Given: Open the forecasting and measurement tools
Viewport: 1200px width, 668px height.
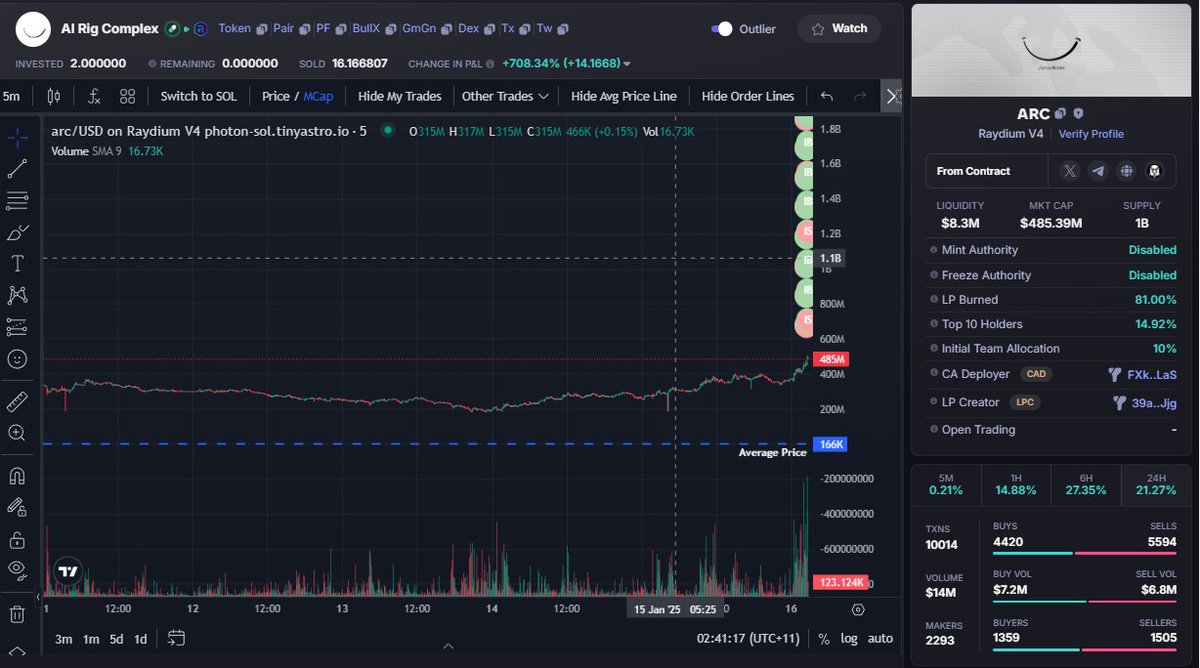Looking at the screenshot, I should tap(17, 327).
